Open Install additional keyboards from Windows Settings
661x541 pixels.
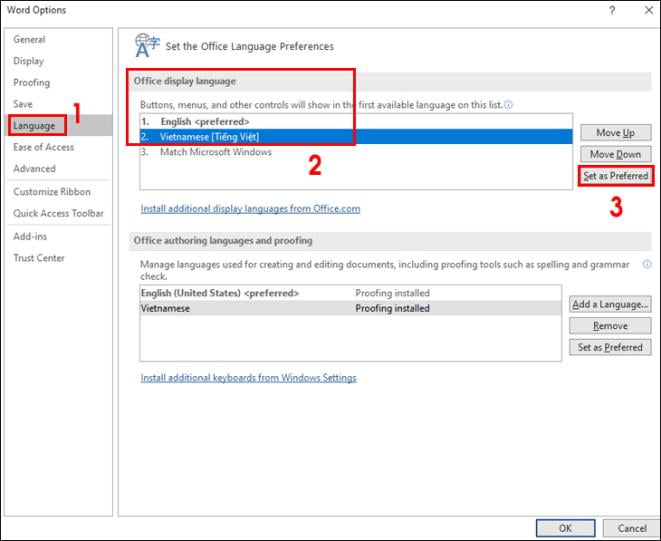coord(248,378)
